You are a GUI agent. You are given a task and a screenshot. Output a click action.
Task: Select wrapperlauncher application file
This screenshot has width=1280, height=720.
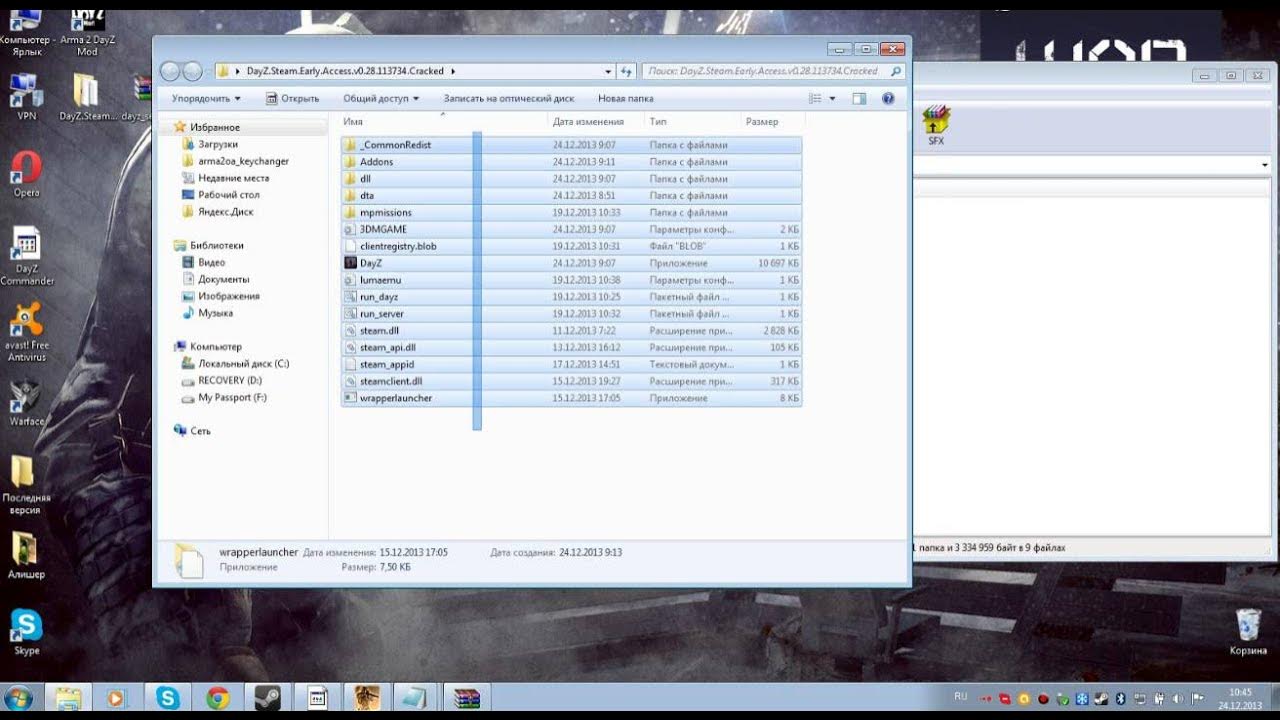coord(571,398)
